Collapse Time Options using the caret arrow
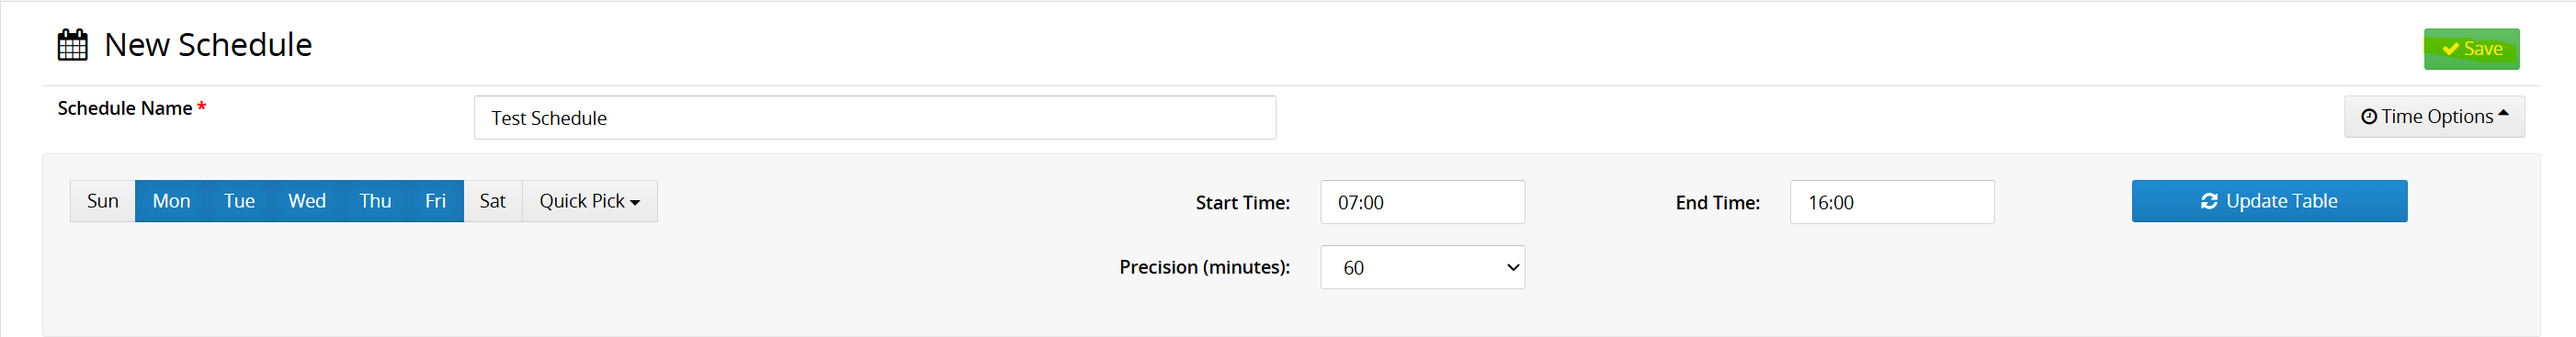This screenshot has width=2576, height=337. pos(2503,114)
